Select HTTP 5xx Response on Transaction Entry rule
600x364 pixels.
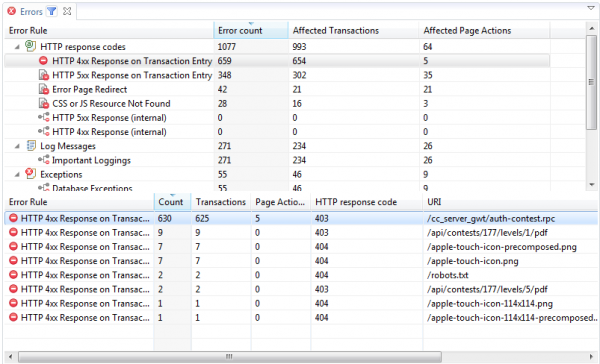(132, 75)
